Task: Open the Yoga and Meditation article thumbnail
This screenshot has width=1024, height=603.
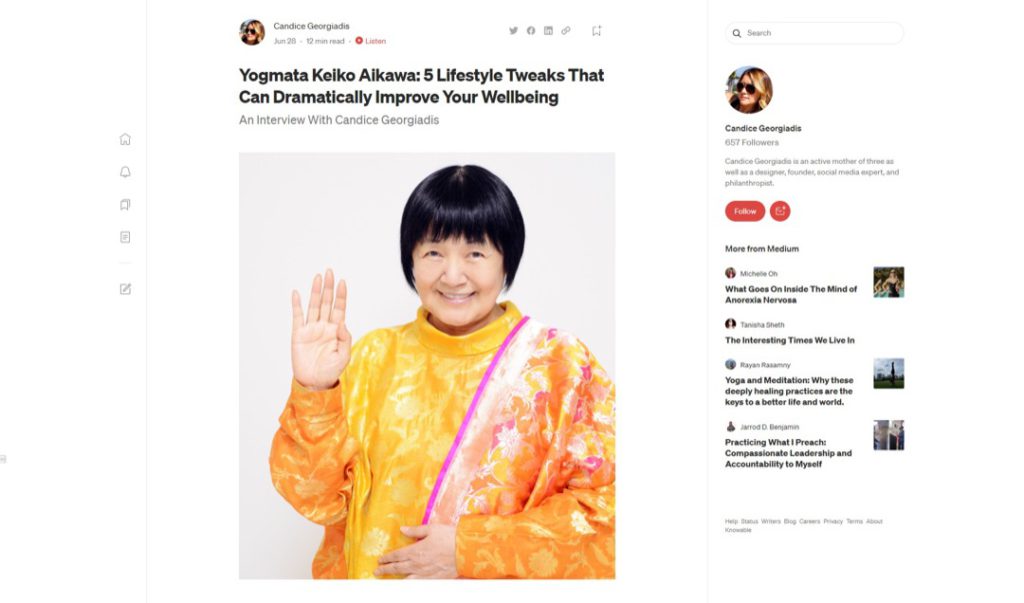Action: coord(889,373)
